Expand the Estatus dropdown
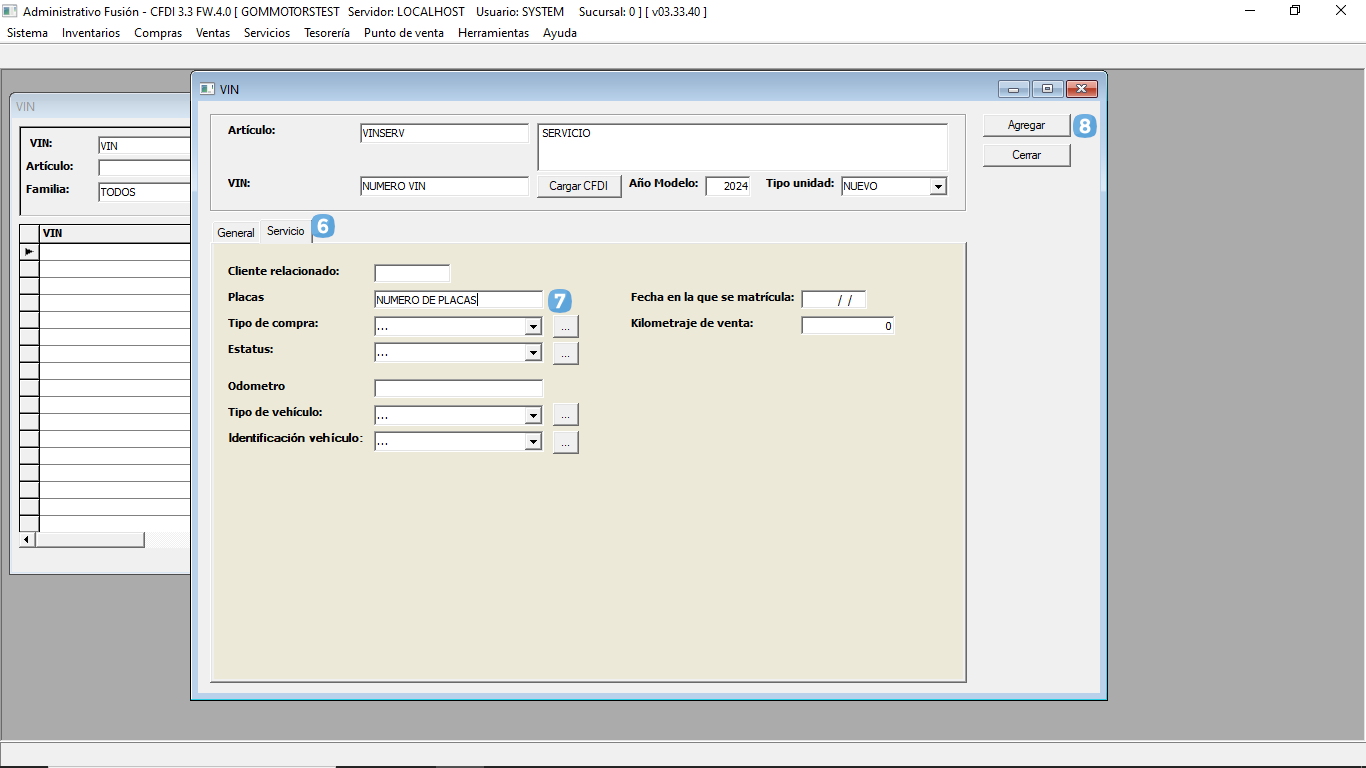 (533, 352)
